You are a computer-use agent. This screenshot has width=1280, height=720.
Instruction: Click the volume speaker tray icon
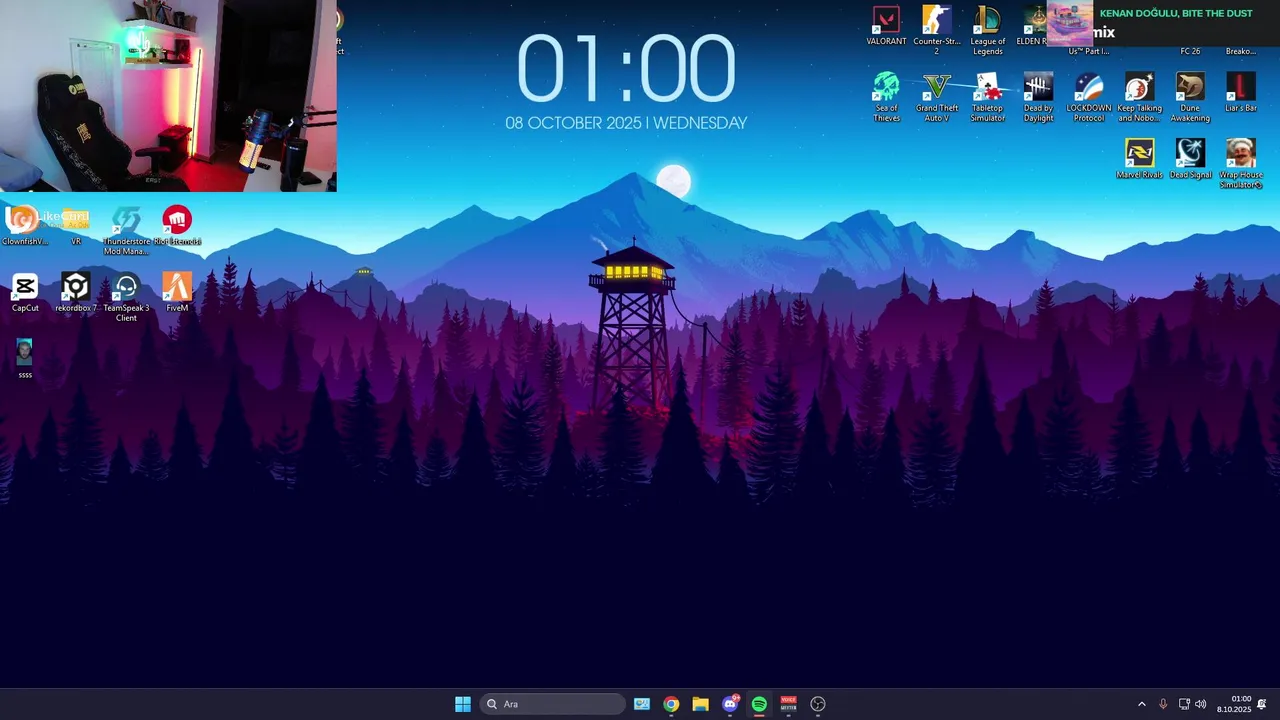pyautogui.click(x=1201, y=704)
